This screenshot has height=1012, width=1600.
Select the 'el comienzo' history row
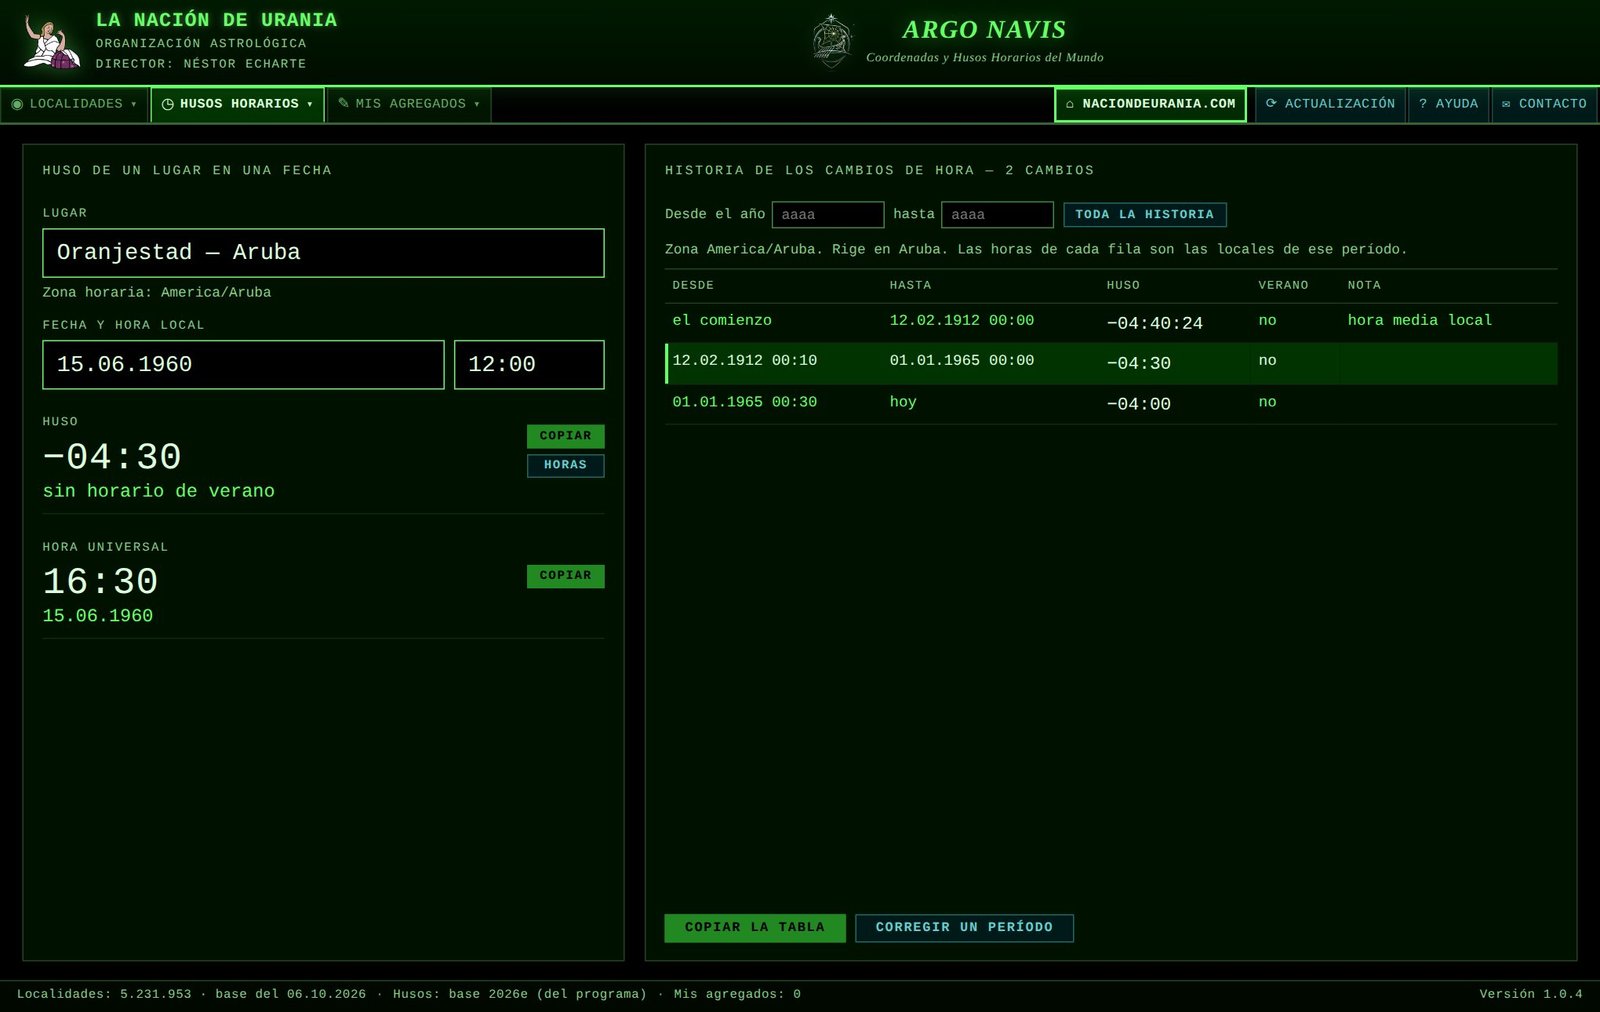1111,322
